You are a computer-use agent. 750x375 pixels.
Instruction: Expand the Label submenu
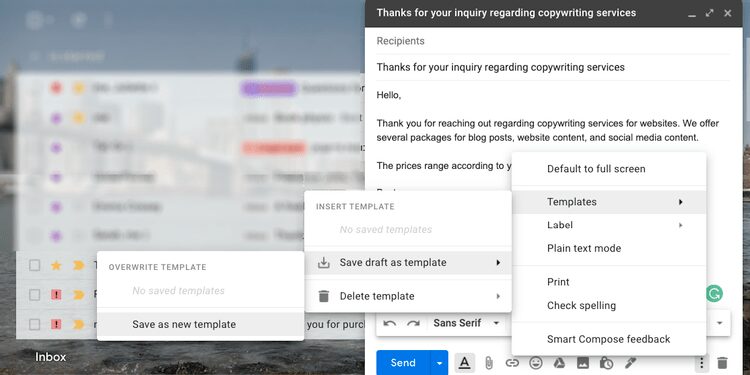[x=608, y=225]
